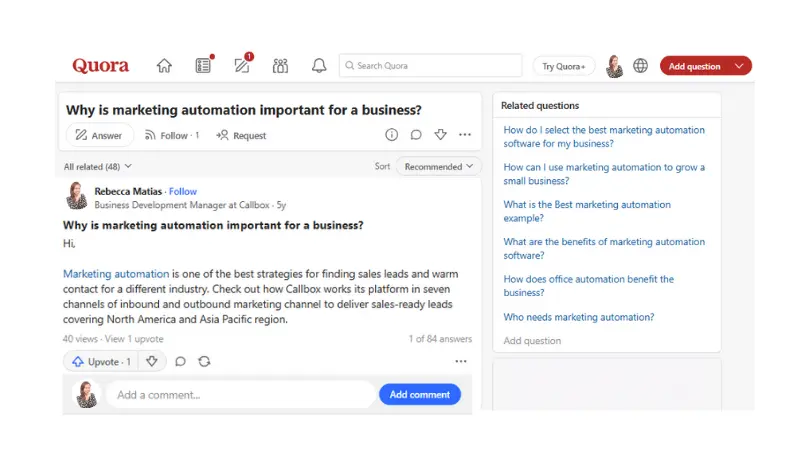Click the Search Quora field
800x450 pixels.
pos(431,66)
